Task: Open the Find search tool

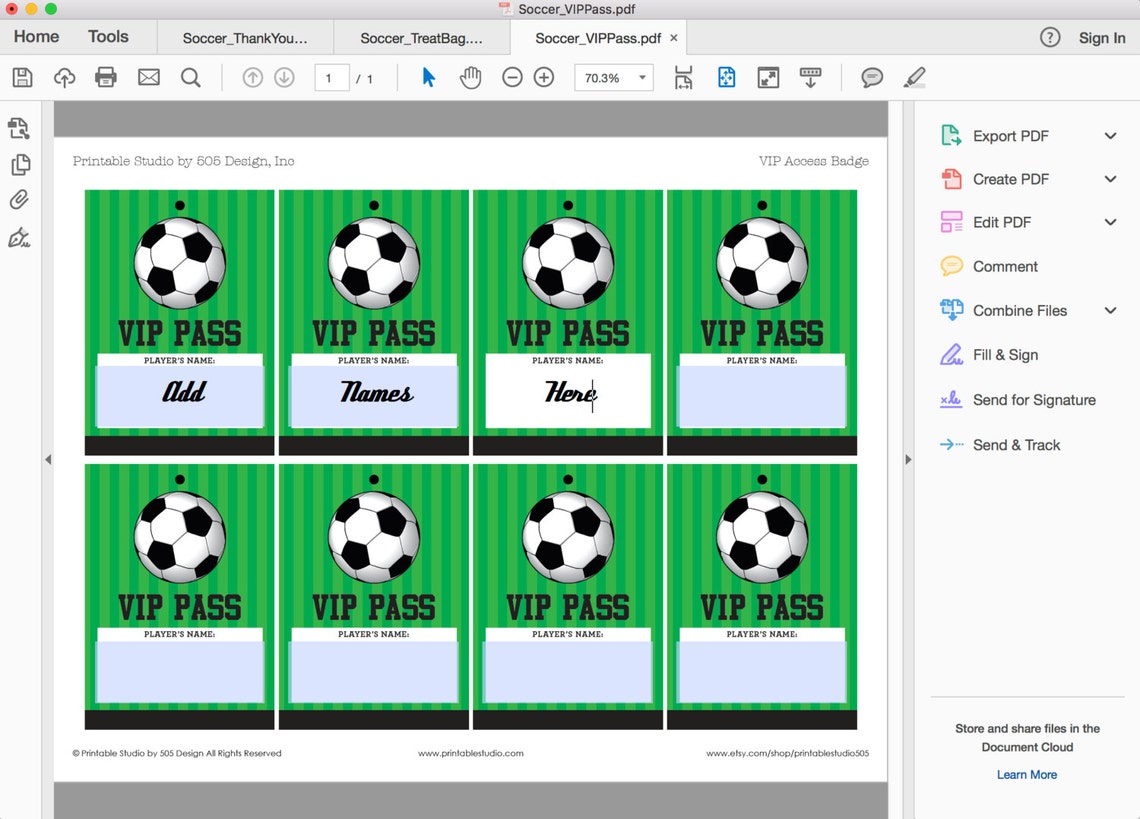Action: click(x=190, y=77)
